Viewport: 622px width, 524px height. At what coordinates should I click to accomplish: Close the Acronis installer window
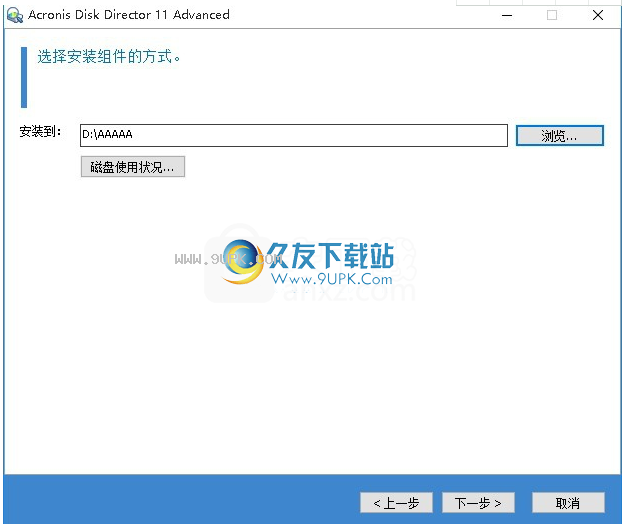click(597, 15)
